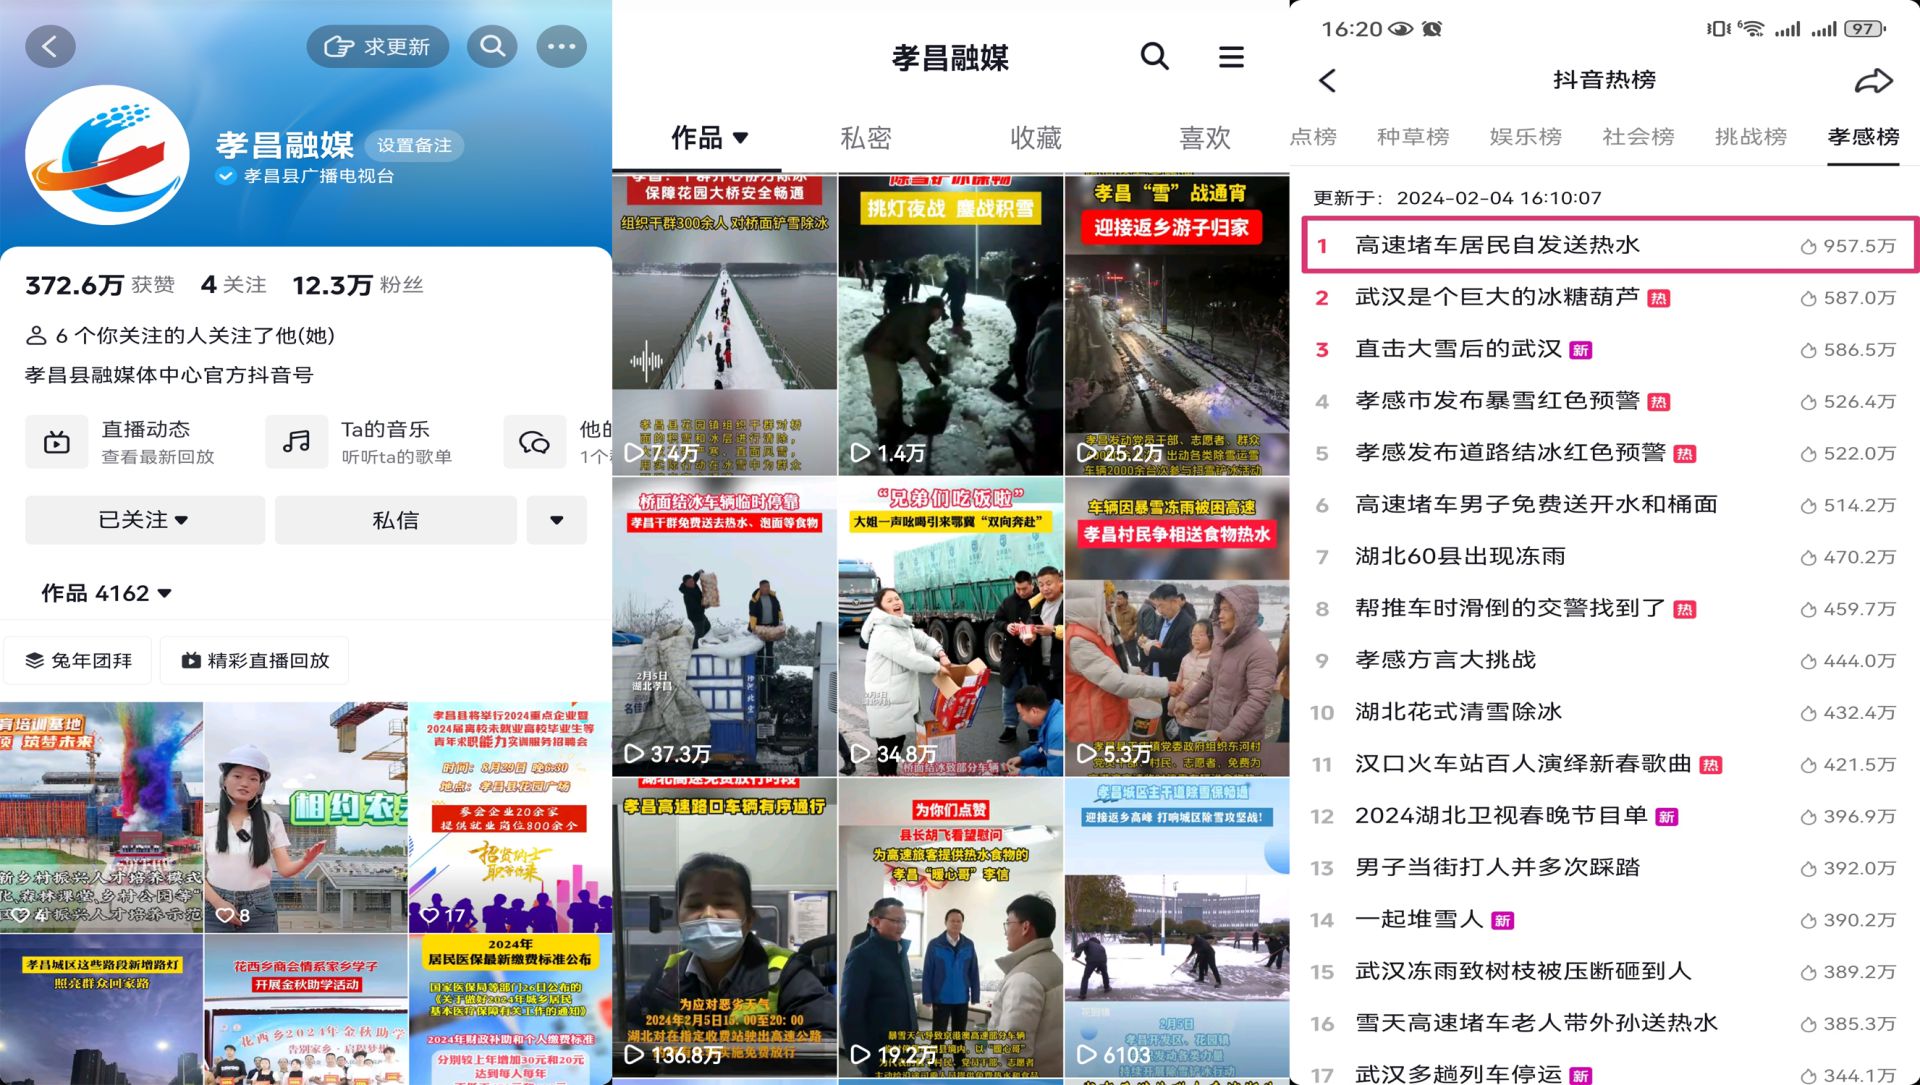Switch to the 喜欢 tab
This screenshot has width=1920, height=1085.
click(1205, 138)
